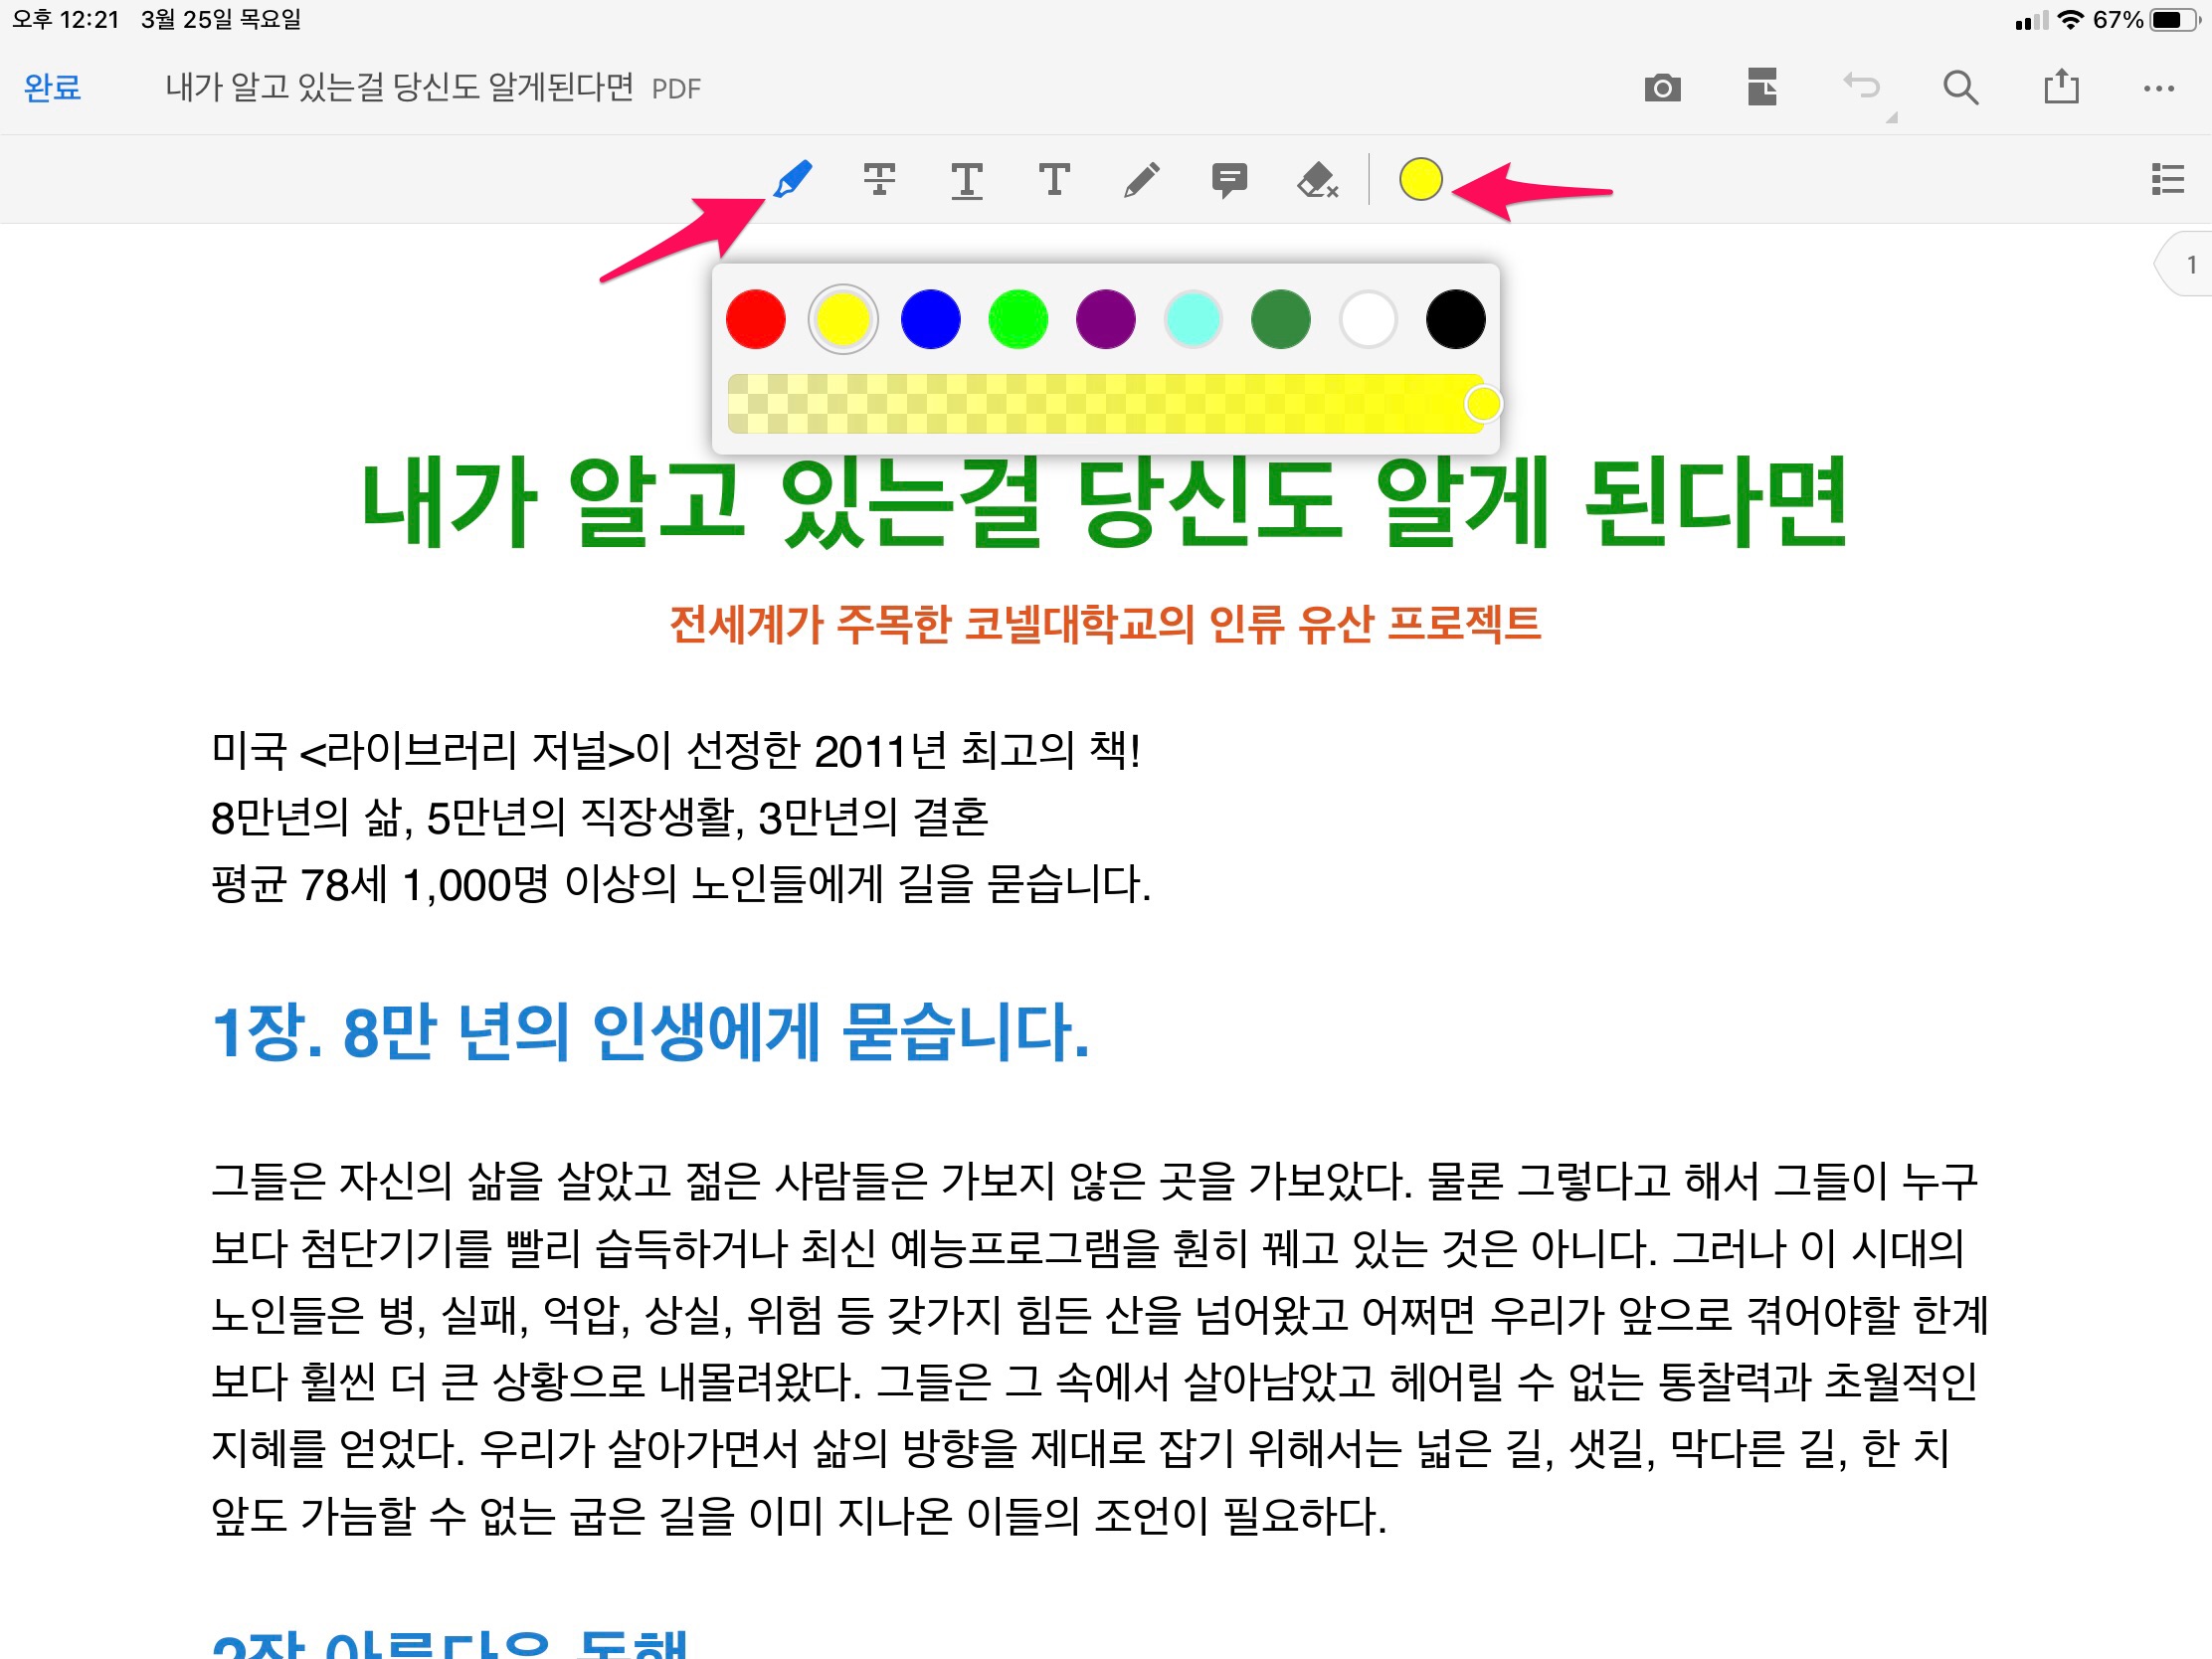Select the strikethrough text tool
This screenshot has width=2212, height=1659.
click(879, 180)
